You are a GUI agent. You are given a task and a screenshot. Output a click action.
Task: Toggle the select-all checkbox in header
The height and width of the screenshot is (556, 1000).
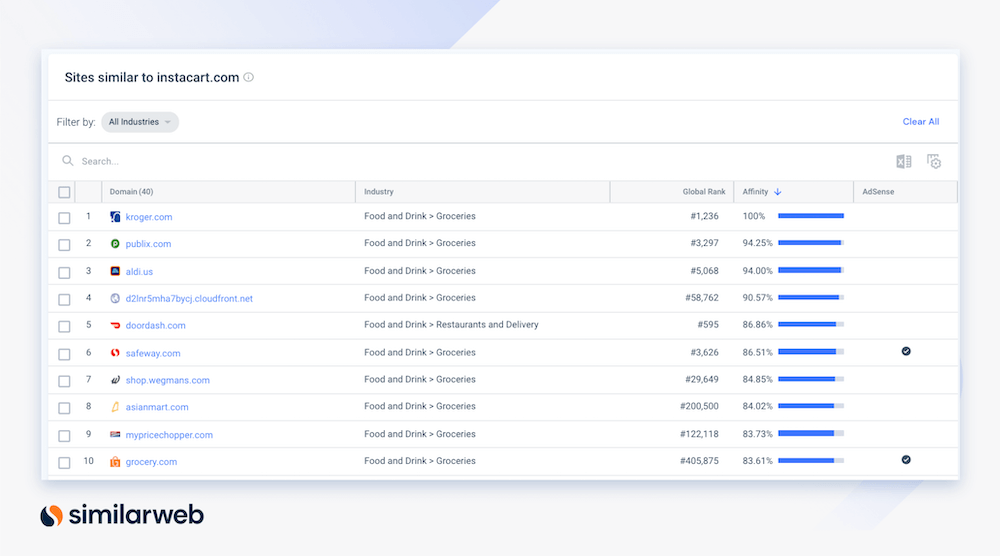(x=64, y=192)
